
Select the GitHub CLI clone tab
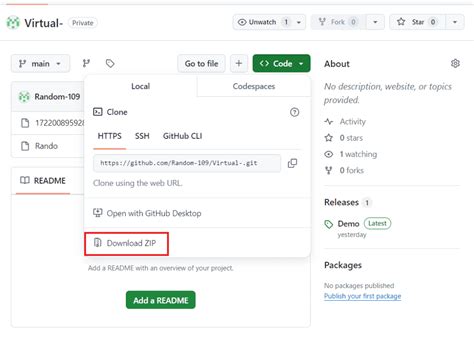pyautogui.click(x=182, y=136)
